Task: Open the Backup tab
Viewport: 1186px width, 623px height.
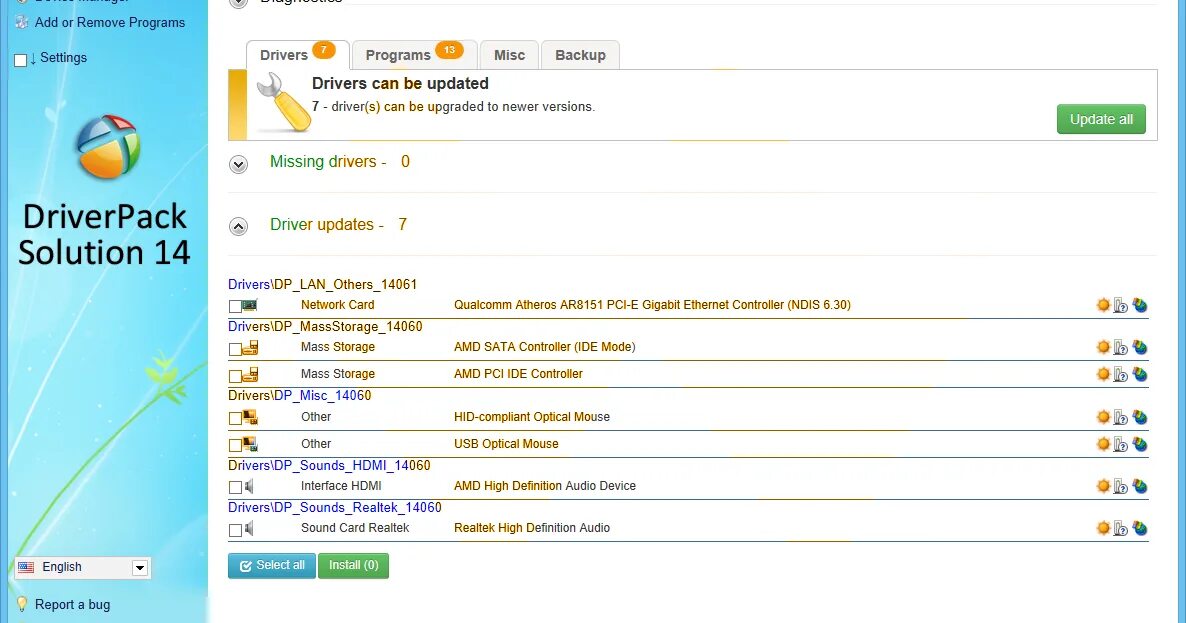Action: coord(580,54)
